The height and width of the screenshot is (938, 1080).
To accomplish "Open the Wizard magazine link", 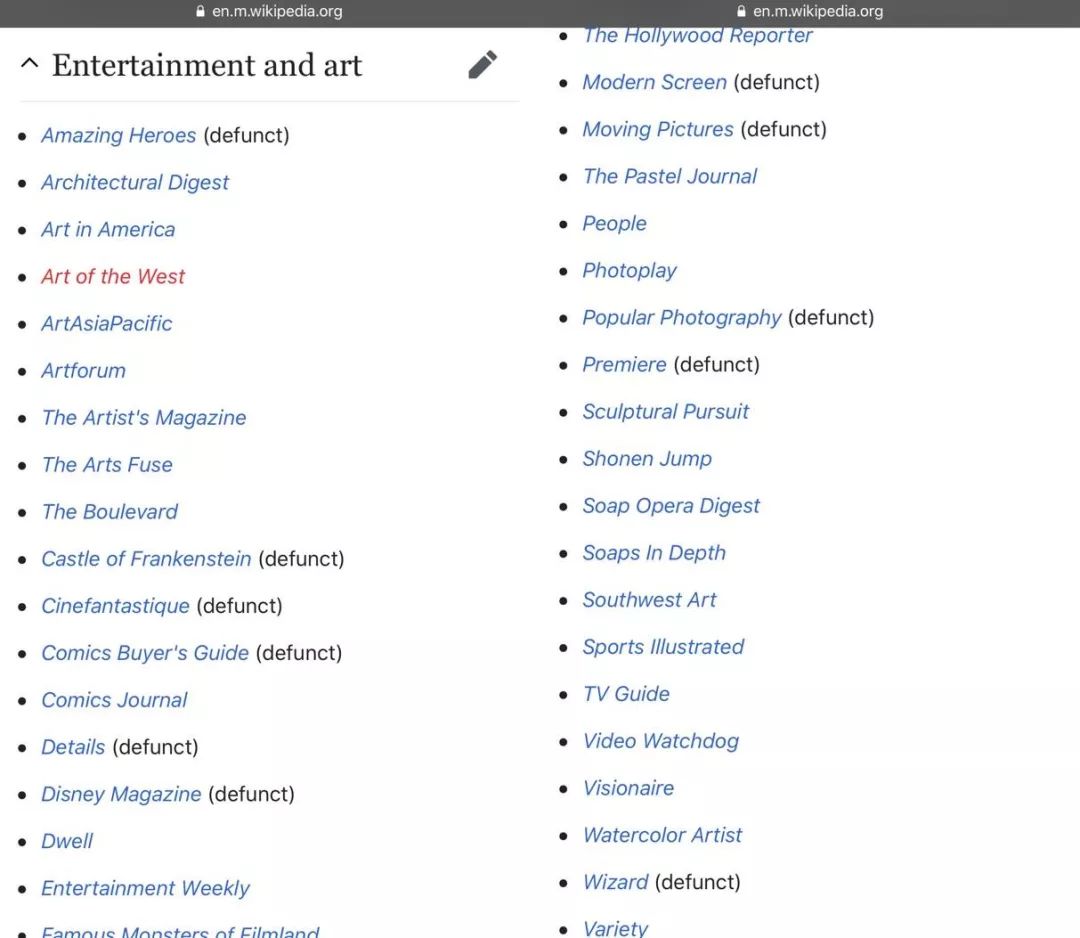I will (615, 882).
